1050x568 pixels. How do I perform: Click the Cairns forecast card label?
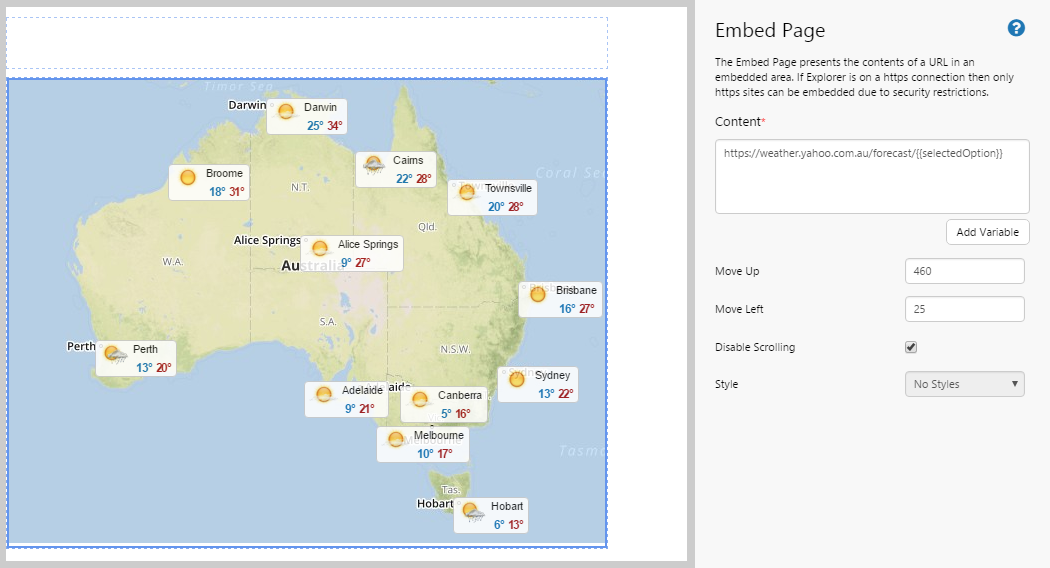click(x=408, y=160)
